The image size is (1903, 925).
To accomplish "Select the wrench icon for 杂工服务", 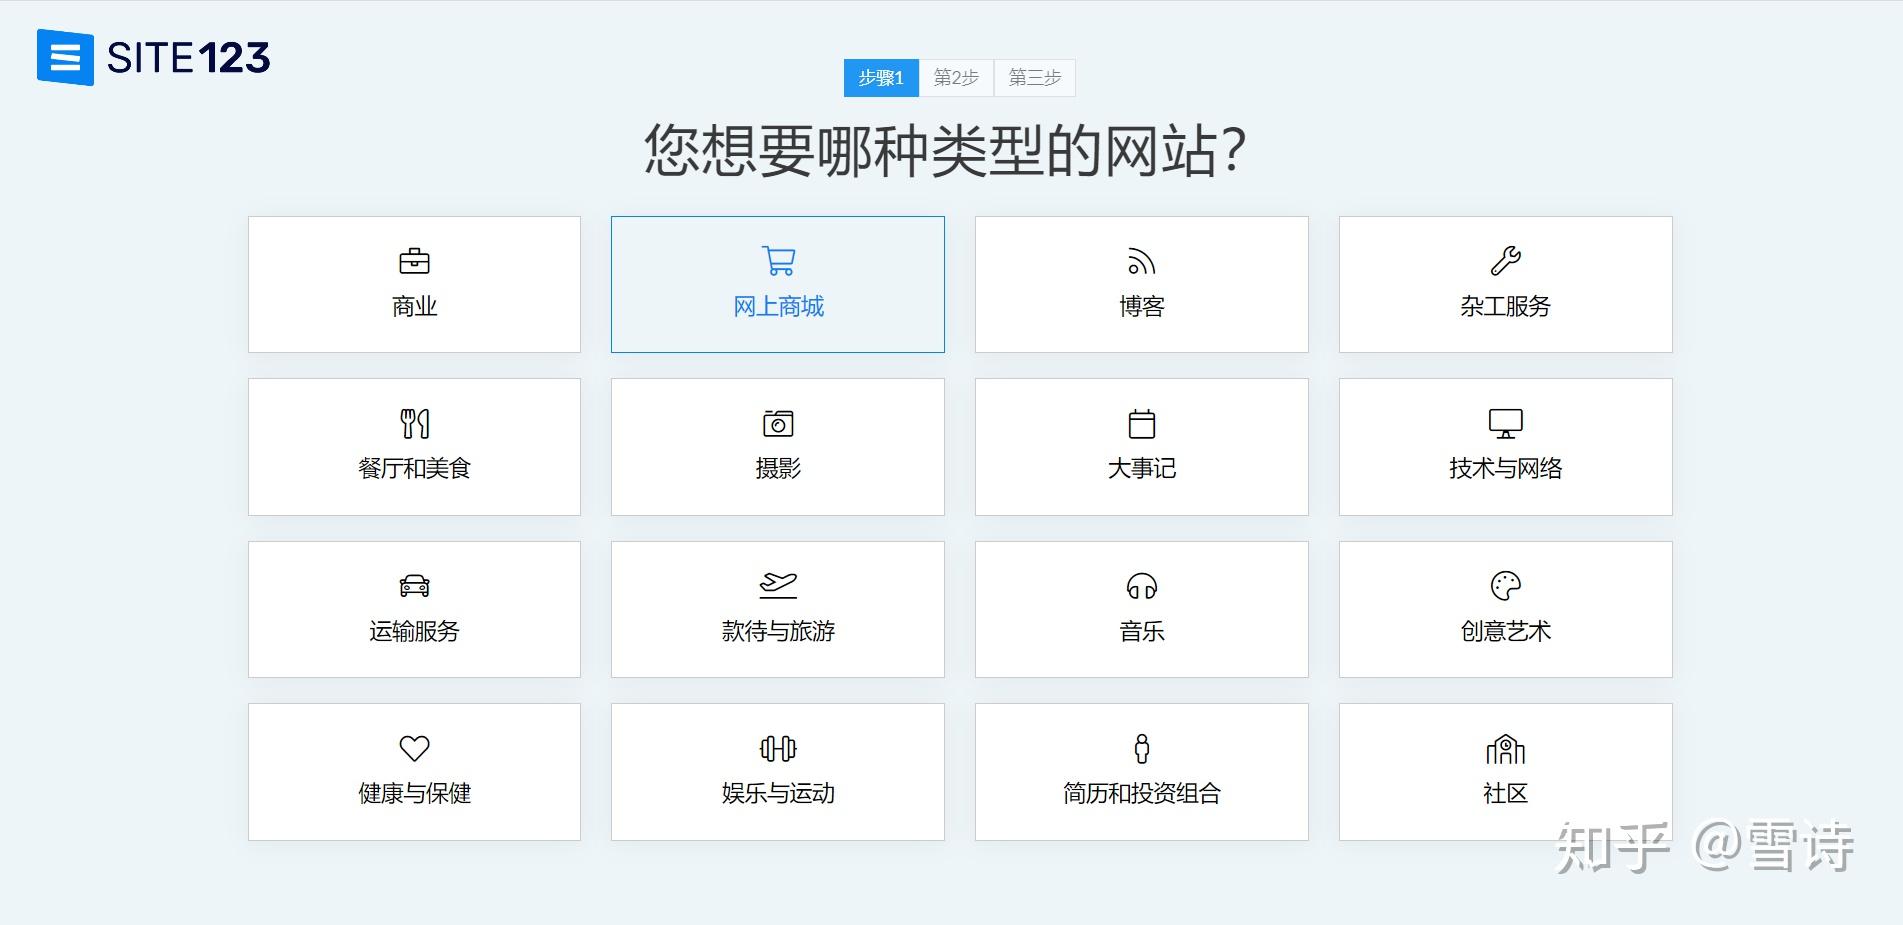I will pos(1505,261).
